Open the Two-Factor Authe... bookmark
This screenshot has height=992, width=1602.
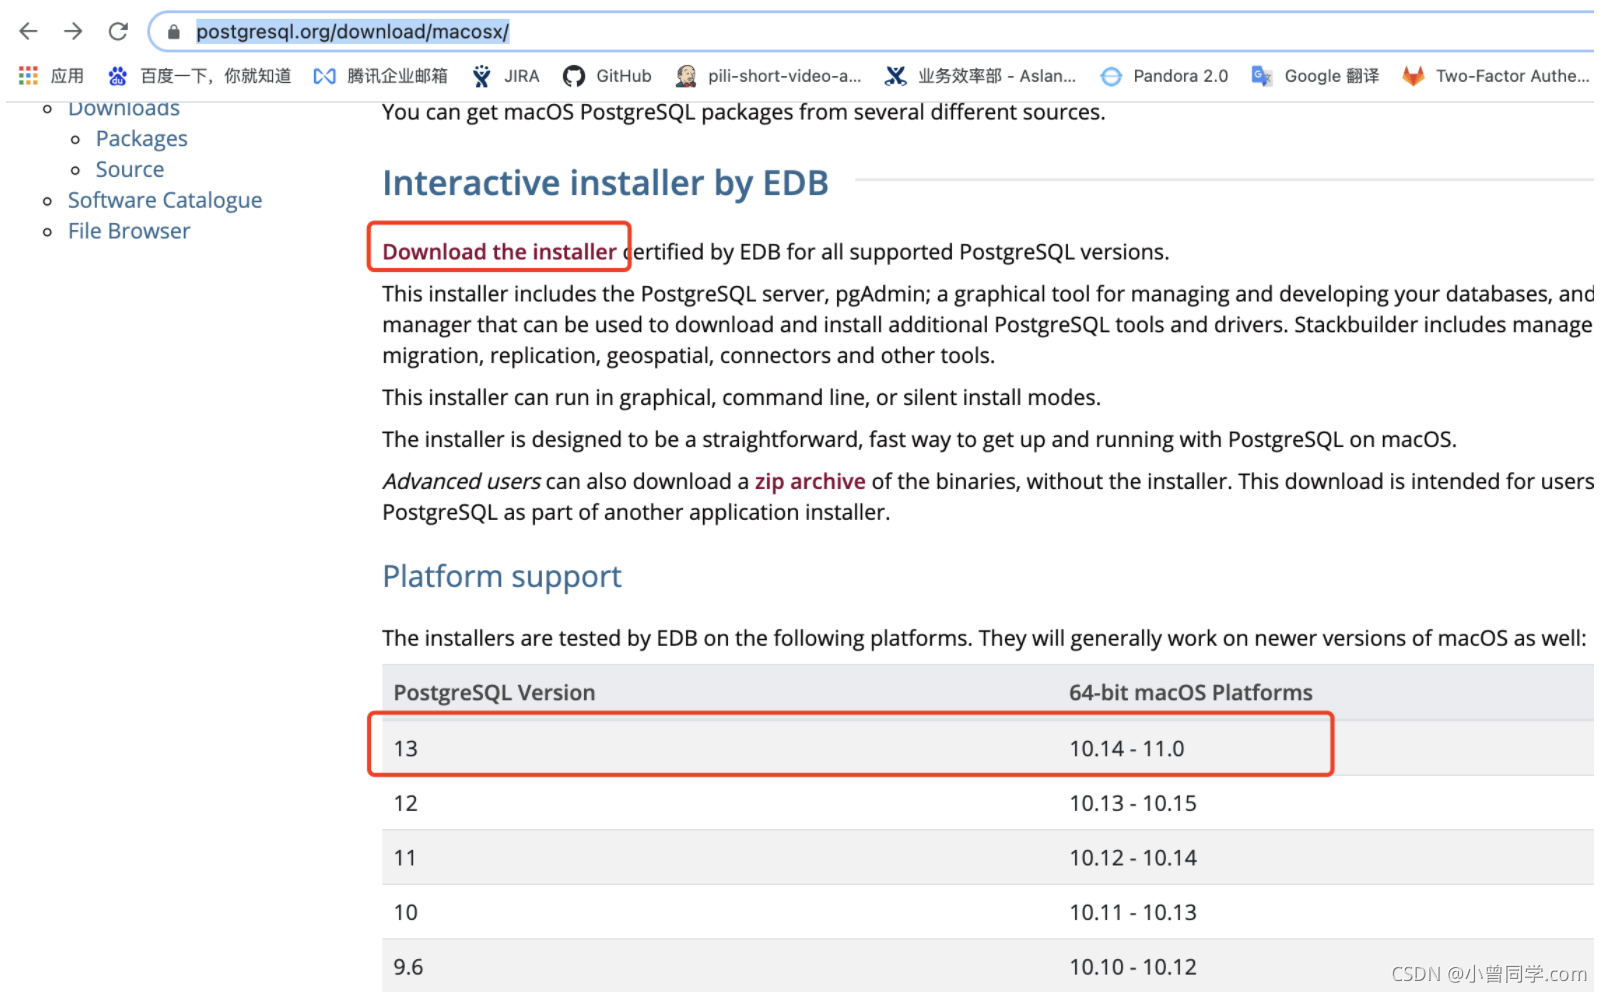[1512, 76]
